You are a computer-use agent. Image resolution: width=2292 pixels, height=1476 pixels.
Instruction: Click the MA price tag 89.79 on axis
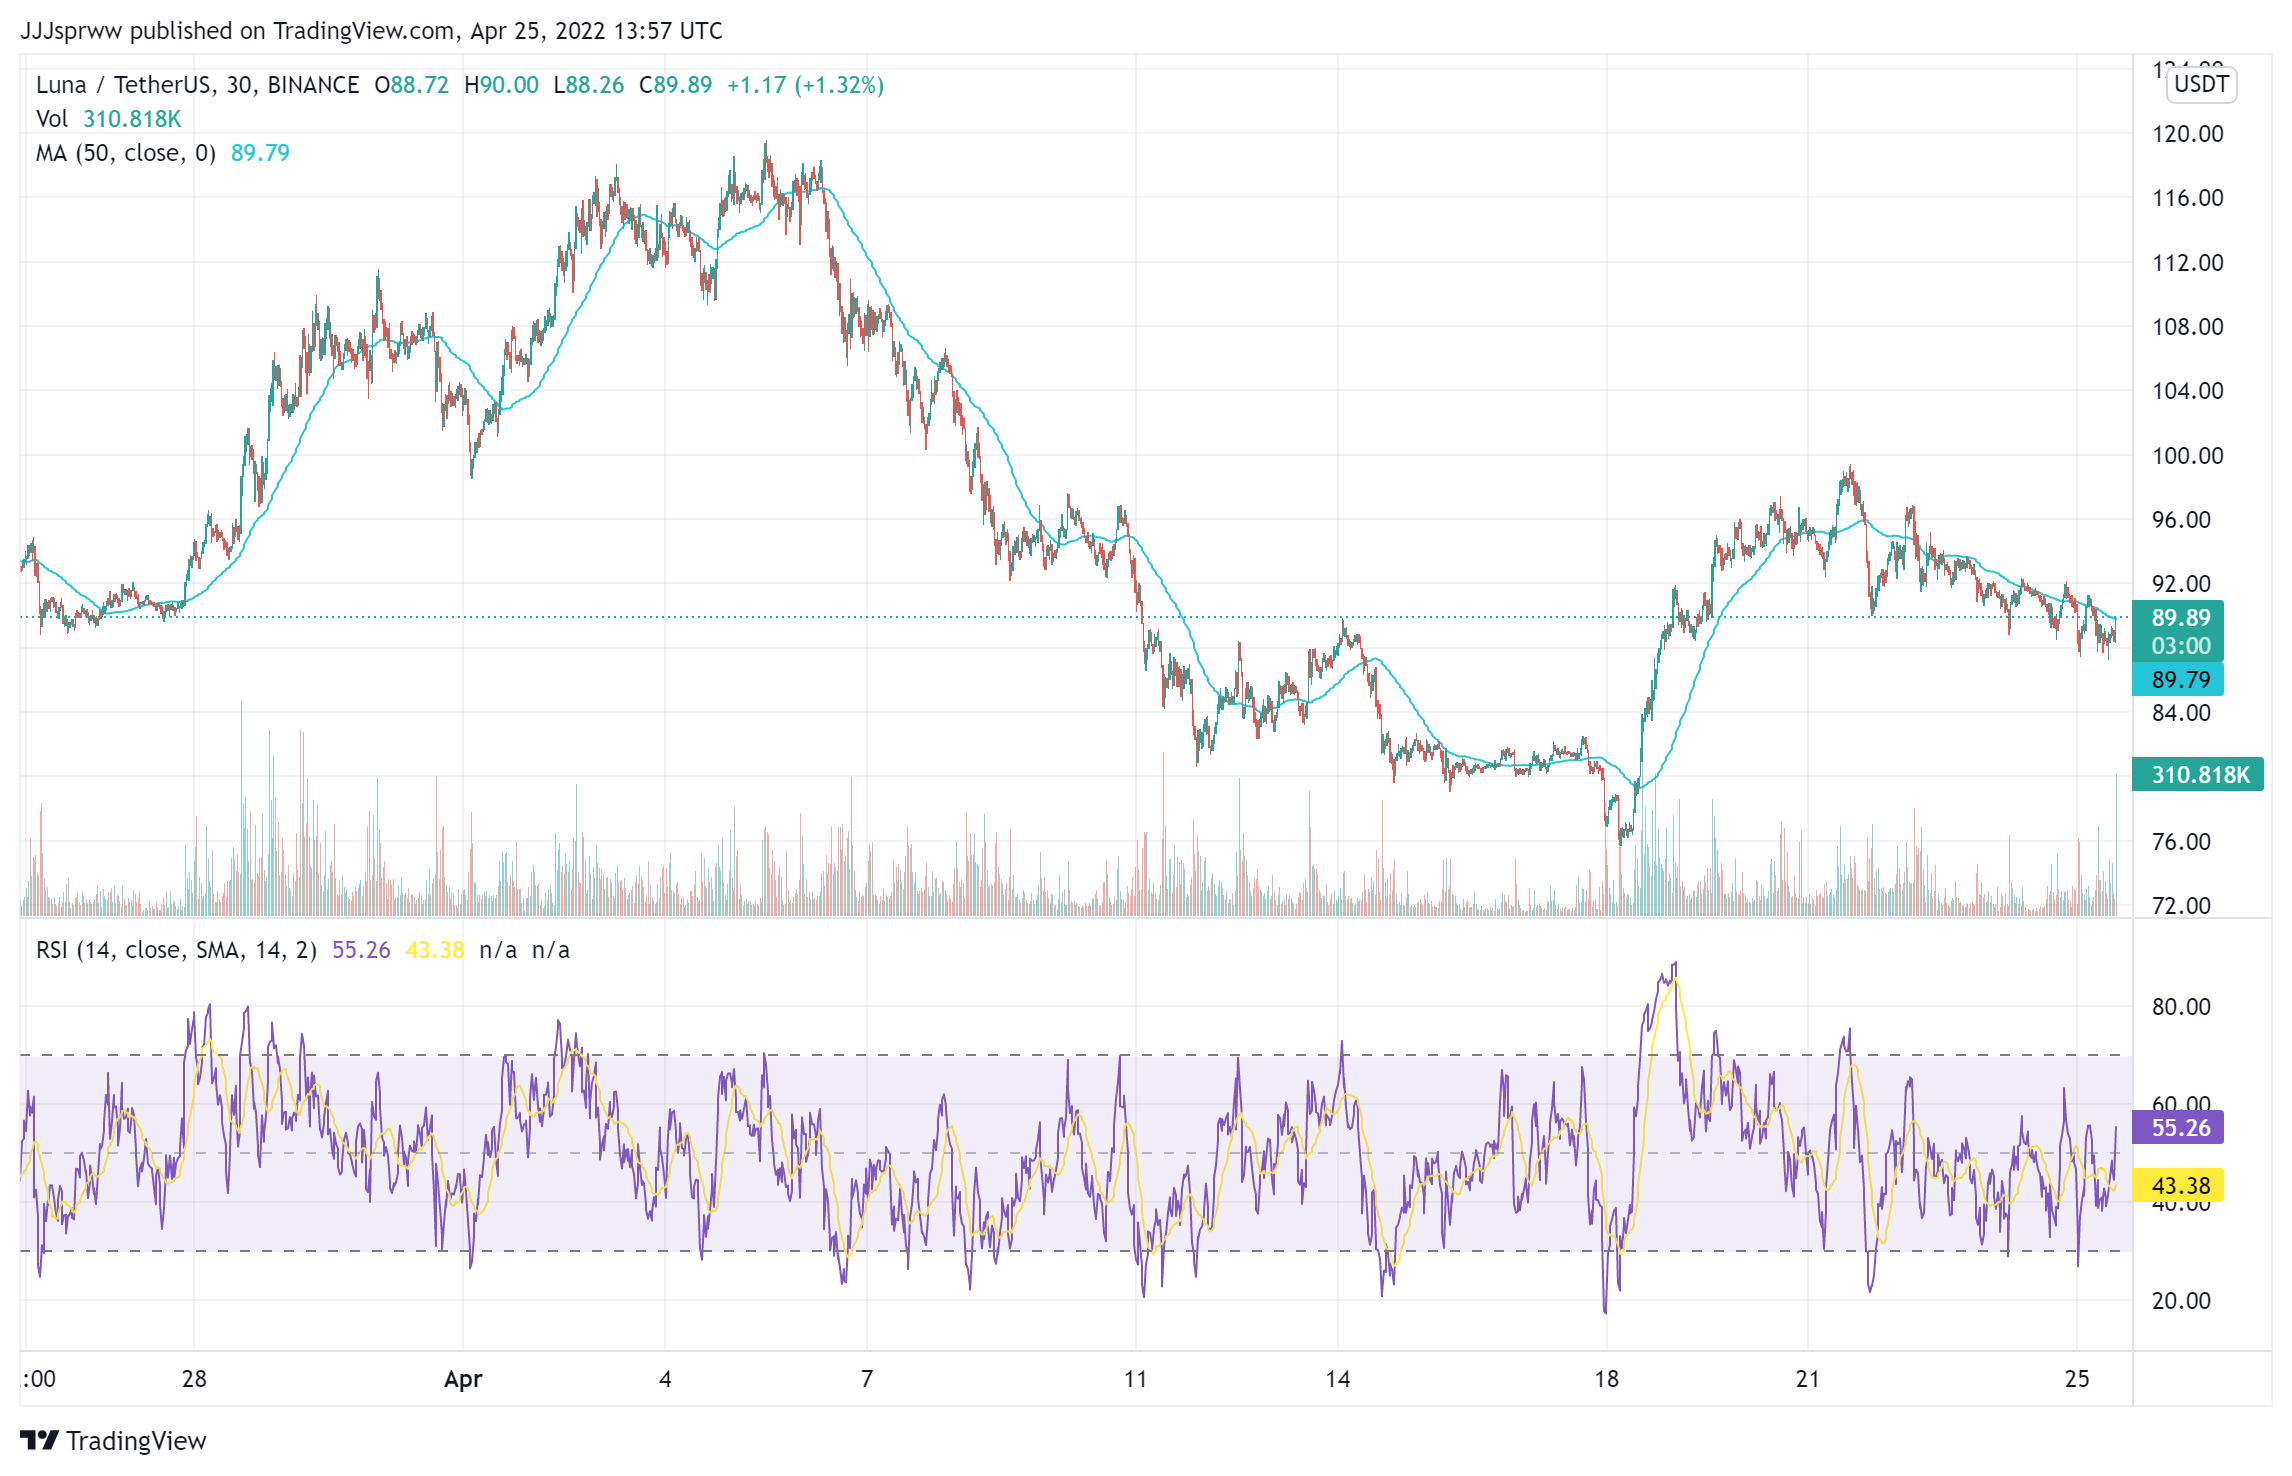[x=2178, y=680]
